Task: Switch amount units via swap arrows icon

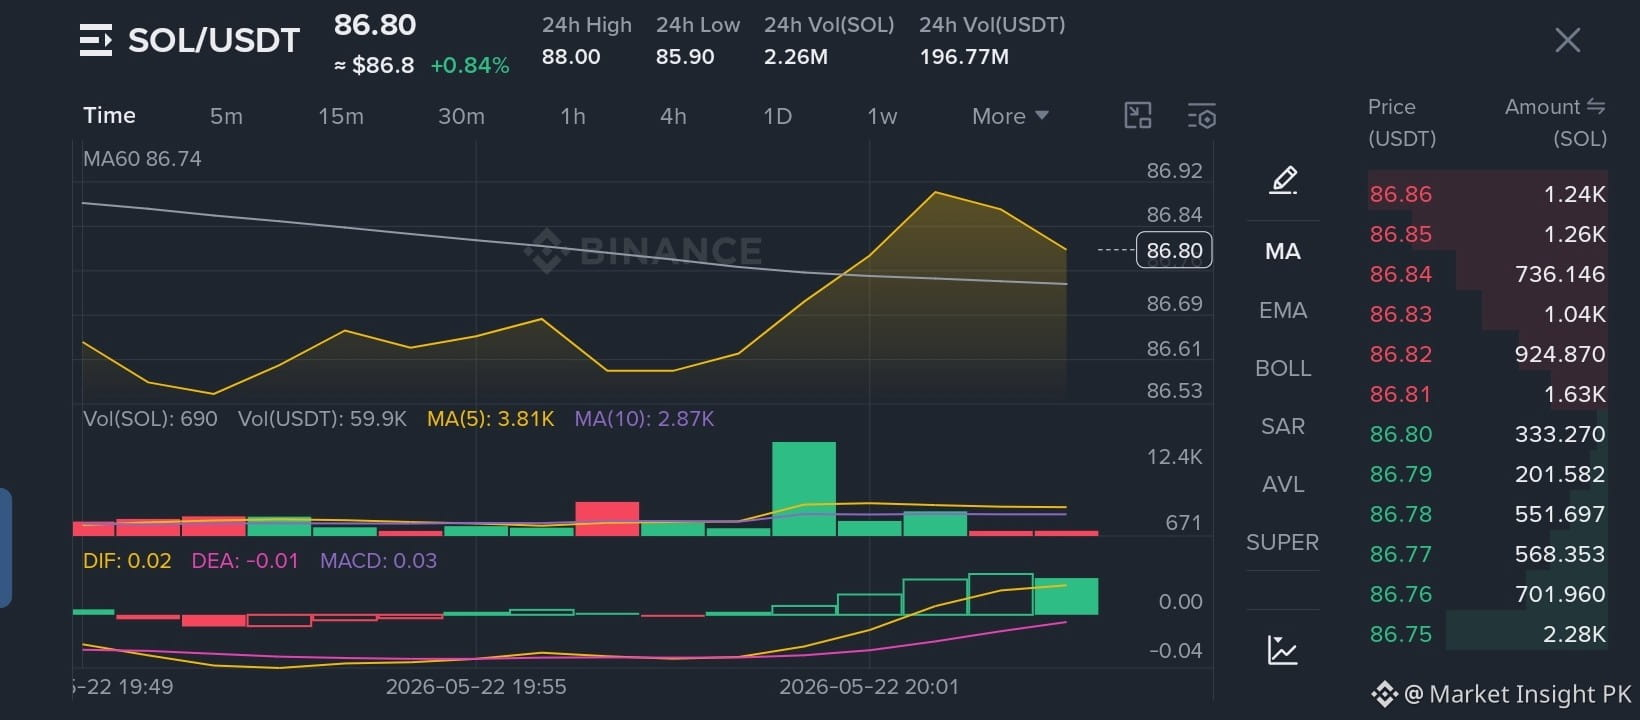Action: point(1596,106)
